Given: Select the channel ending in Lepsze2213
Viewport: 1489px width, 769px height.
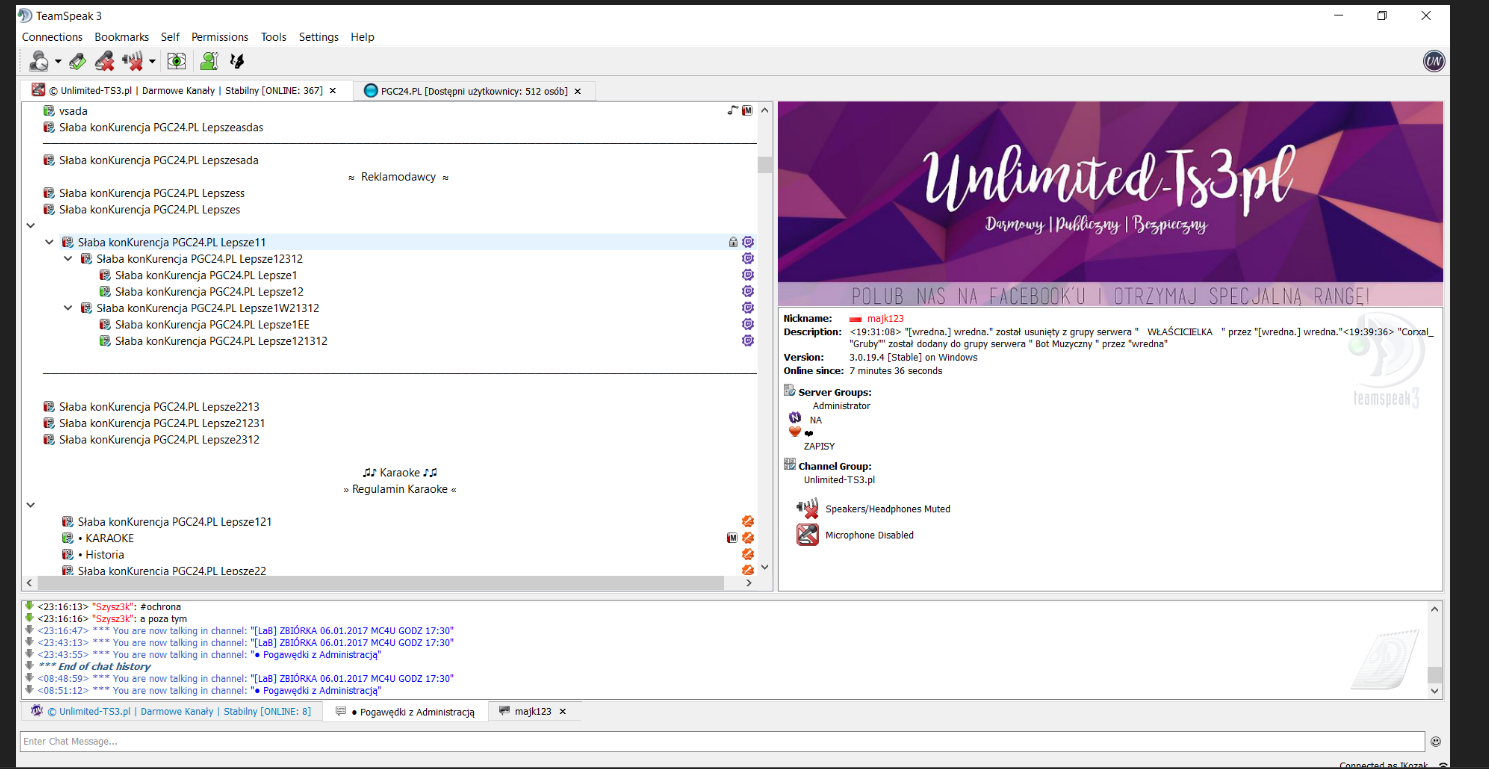Looking at the screenshot, I should pyautogui.click(x=159, y=407).
